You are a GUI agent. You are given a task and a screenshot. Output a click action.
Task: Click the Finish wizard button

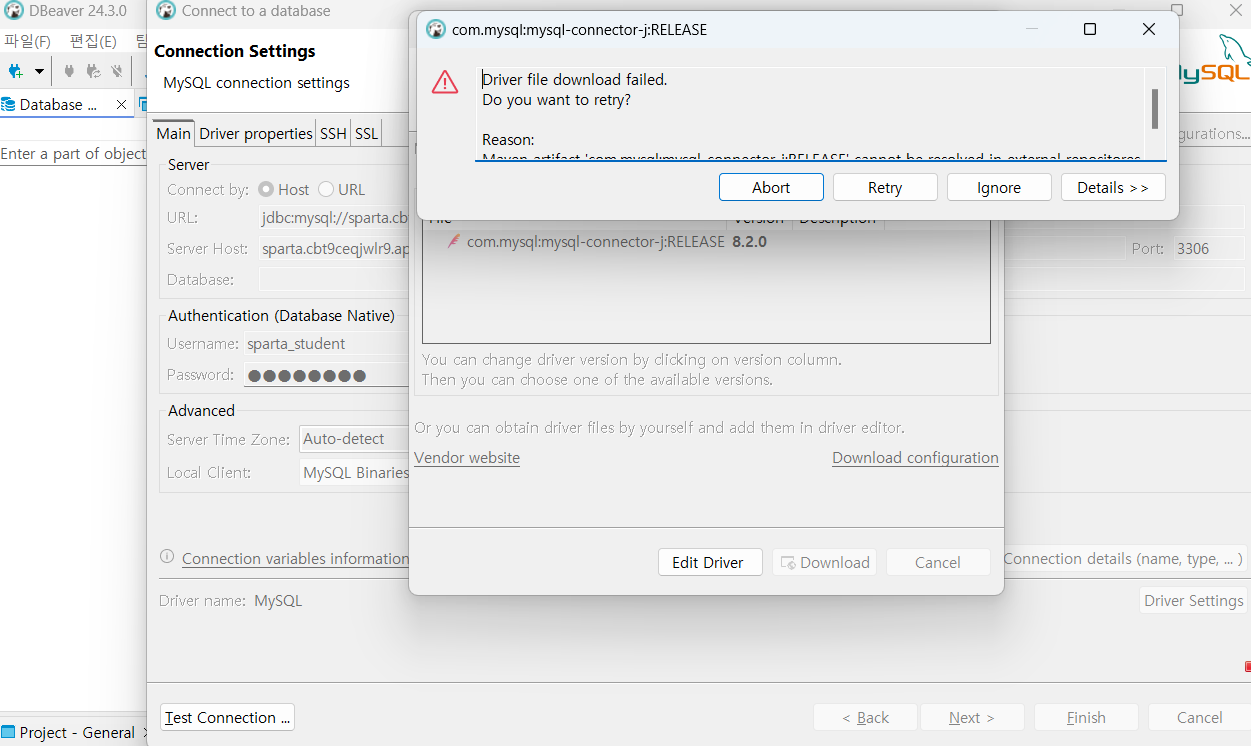(x=1086, y=717)
